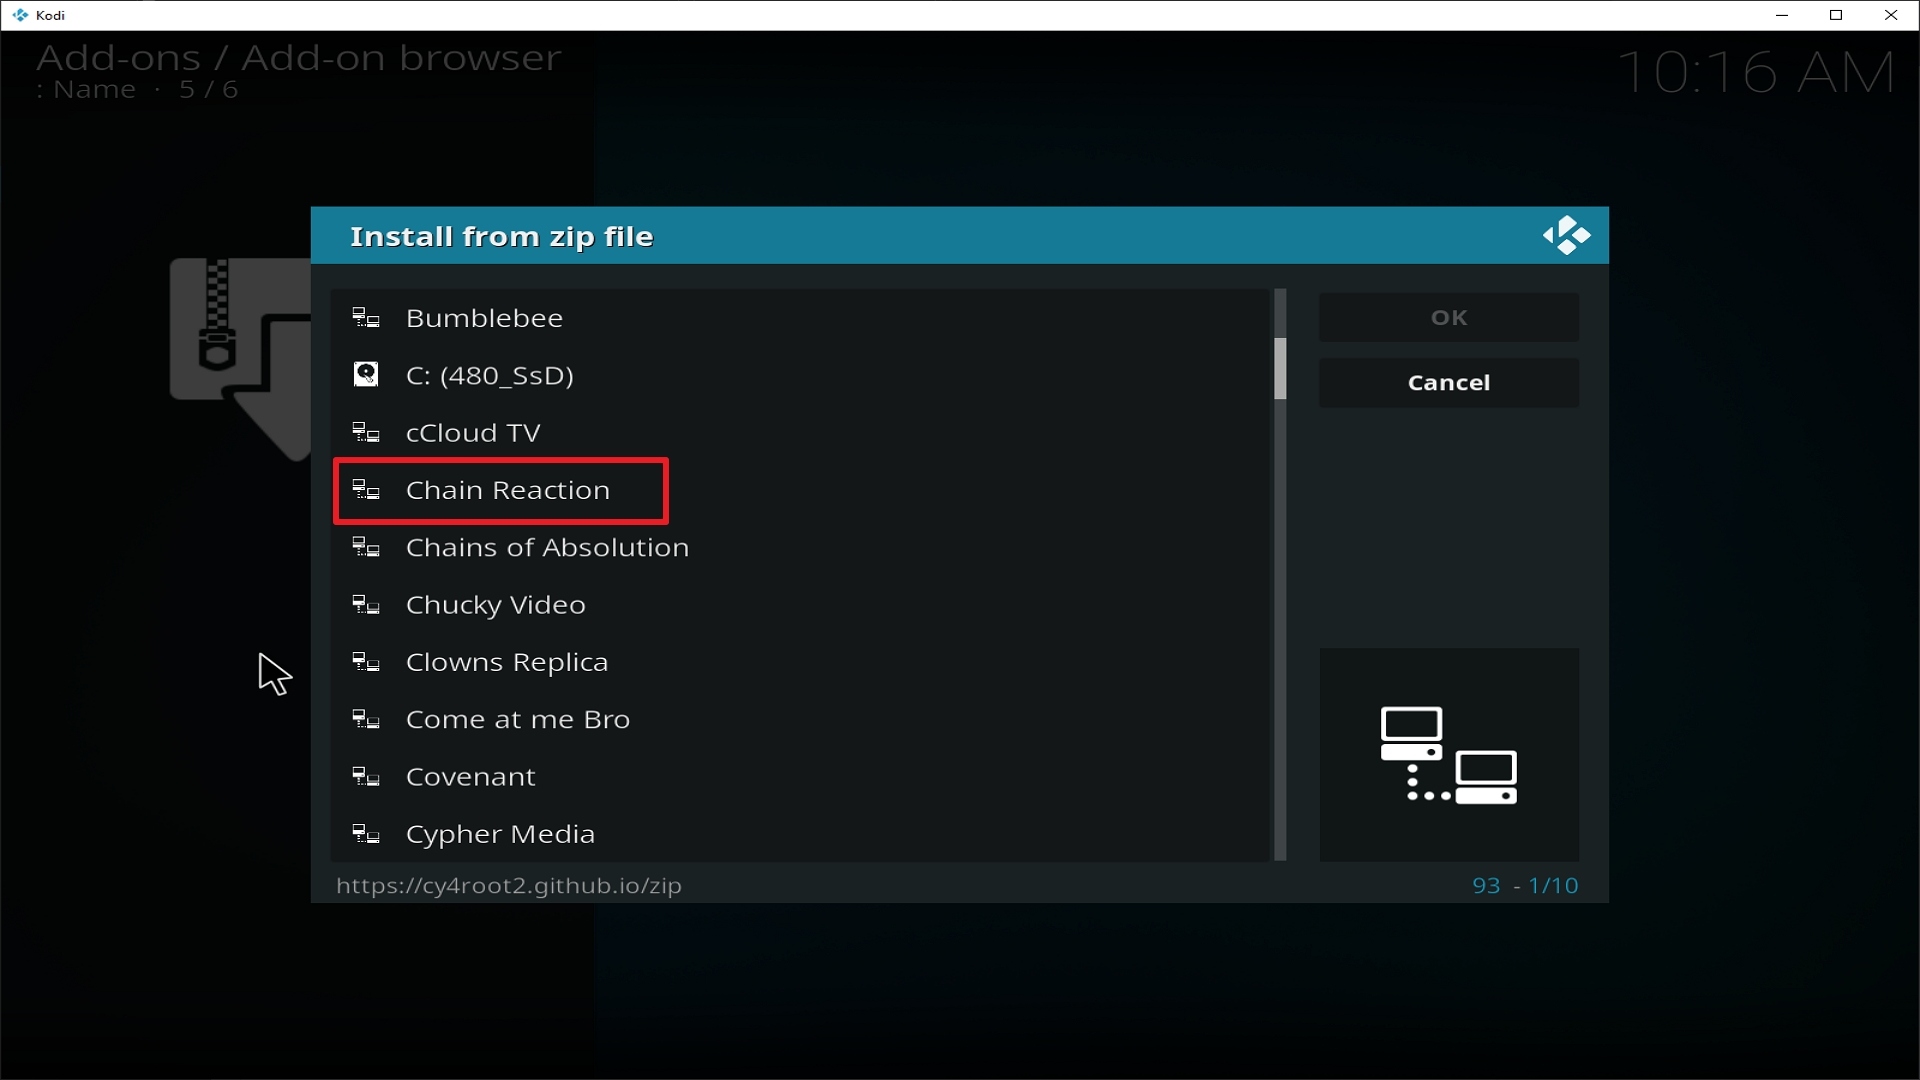
Task: Click the 93 - 1/10 item counter
Action: [1525, 886]
